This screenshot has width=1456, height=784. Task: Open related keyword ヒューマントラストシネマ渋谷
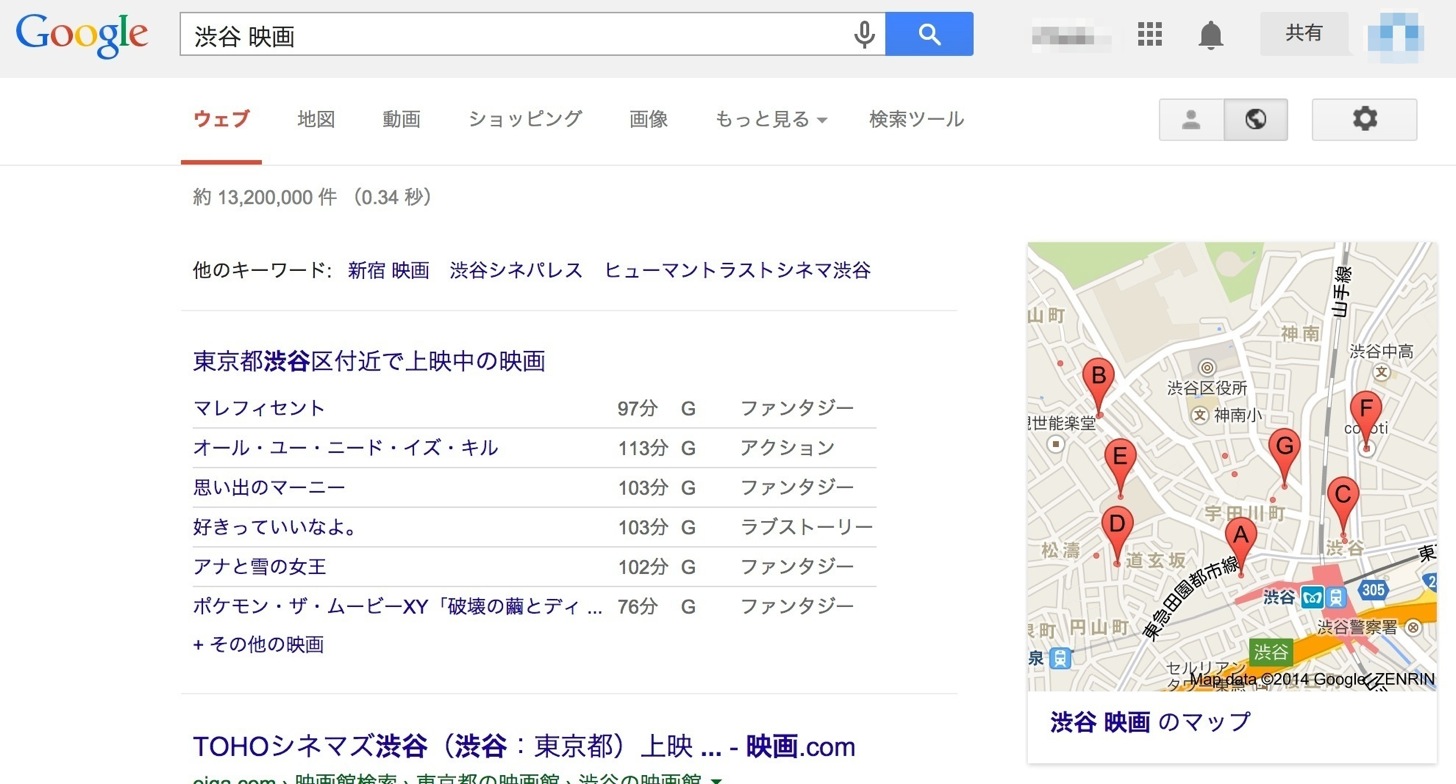[737, 270]
